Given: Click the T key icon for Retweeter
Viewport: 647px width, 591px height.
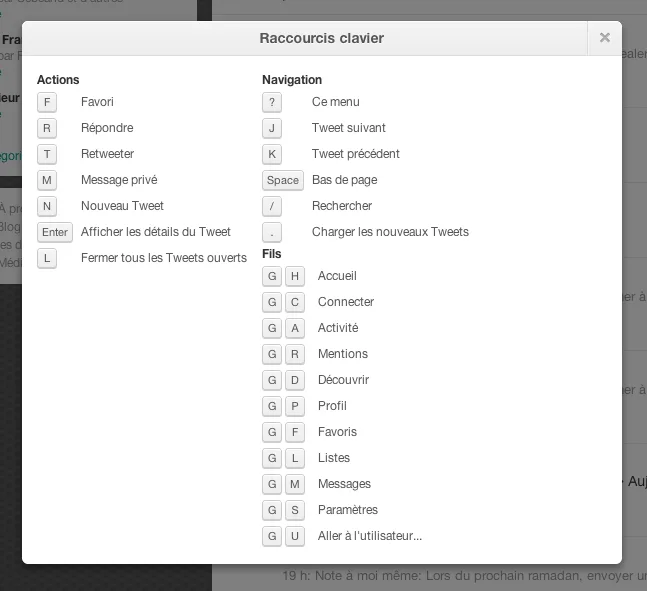Looking at the screenshot, I should pos(47,154).
